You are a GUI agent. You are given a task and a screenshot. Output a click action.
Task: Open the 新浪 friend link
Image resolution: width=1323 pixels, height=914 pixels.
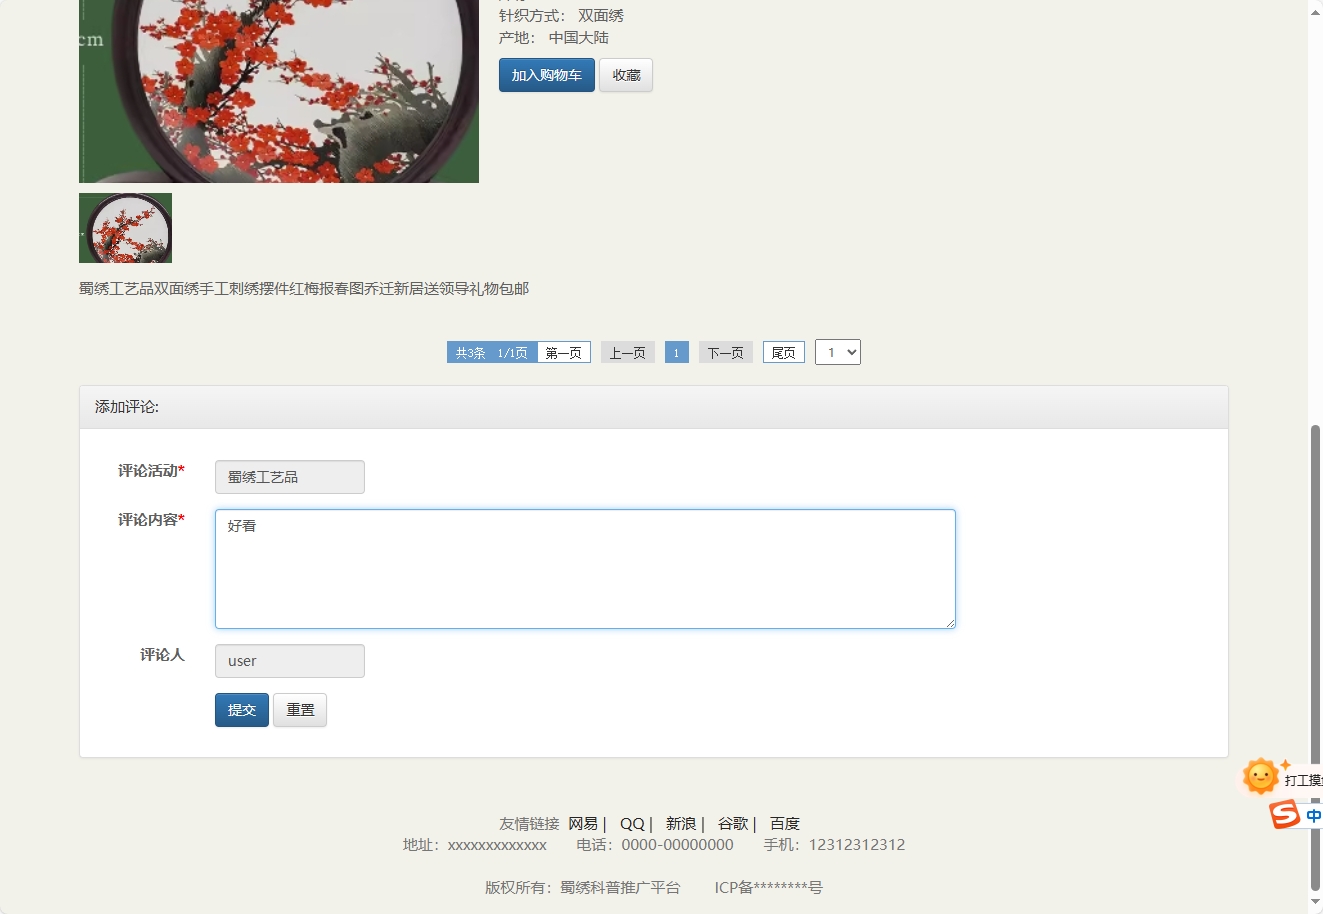pos(680,823)
